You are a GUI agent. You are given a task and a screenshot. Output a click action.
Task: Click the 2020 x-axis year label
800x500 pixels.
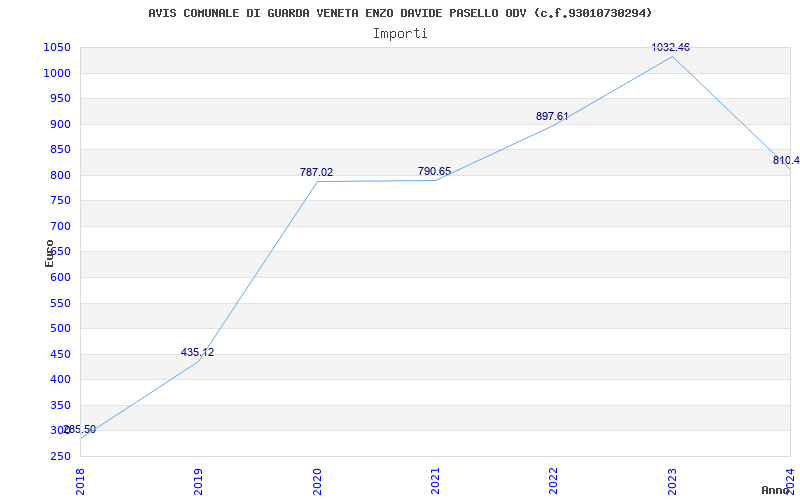point(317,482)
